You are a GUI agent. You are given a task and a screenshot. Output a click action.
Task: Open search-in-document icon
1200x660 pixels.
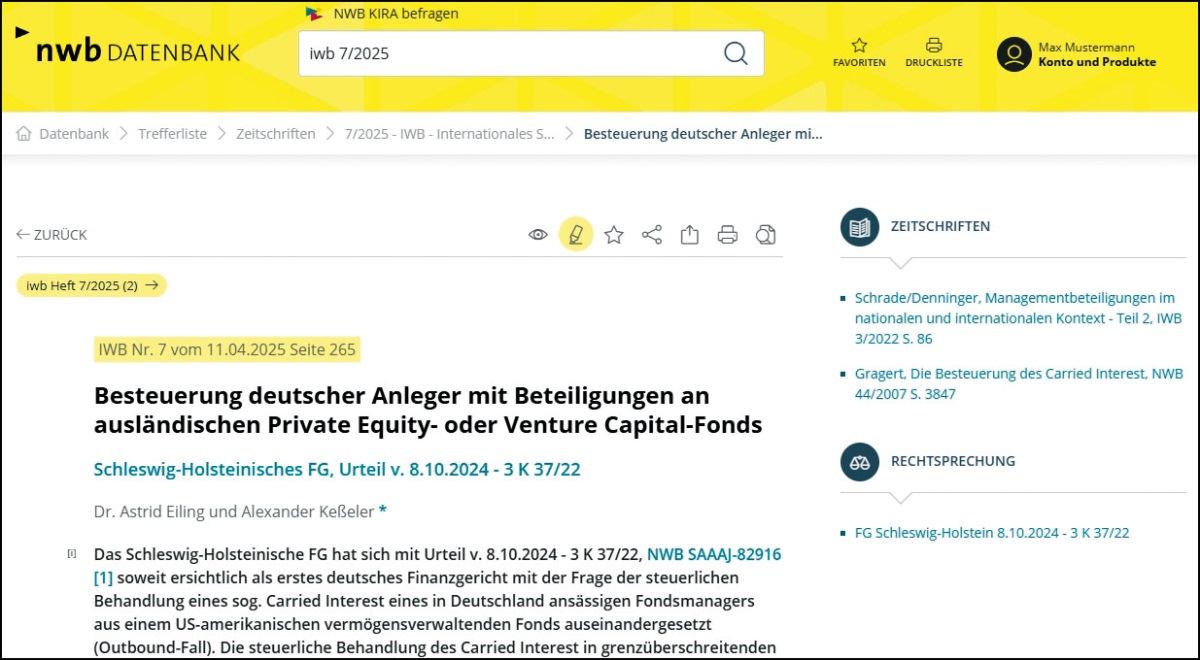click(766, 235)
